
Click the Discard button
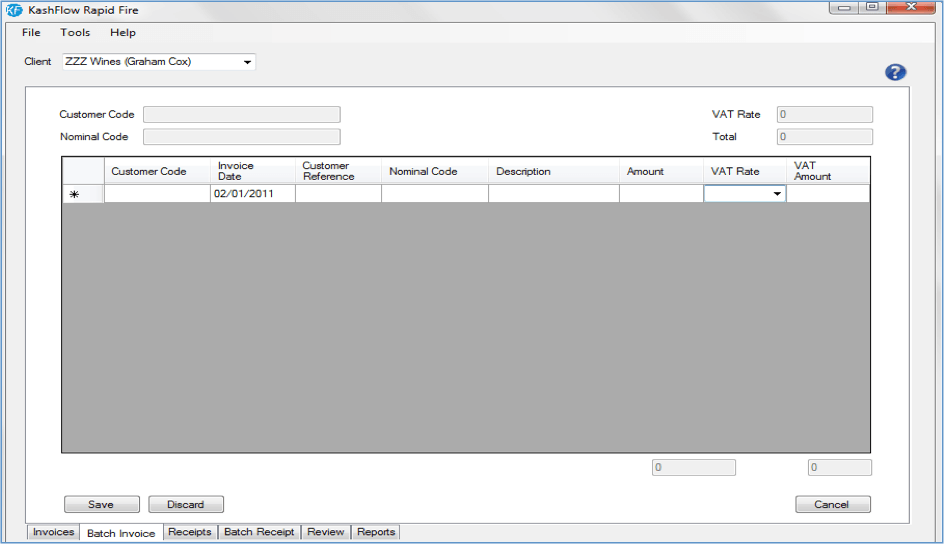pyautogui.click(x=186, y=504)
